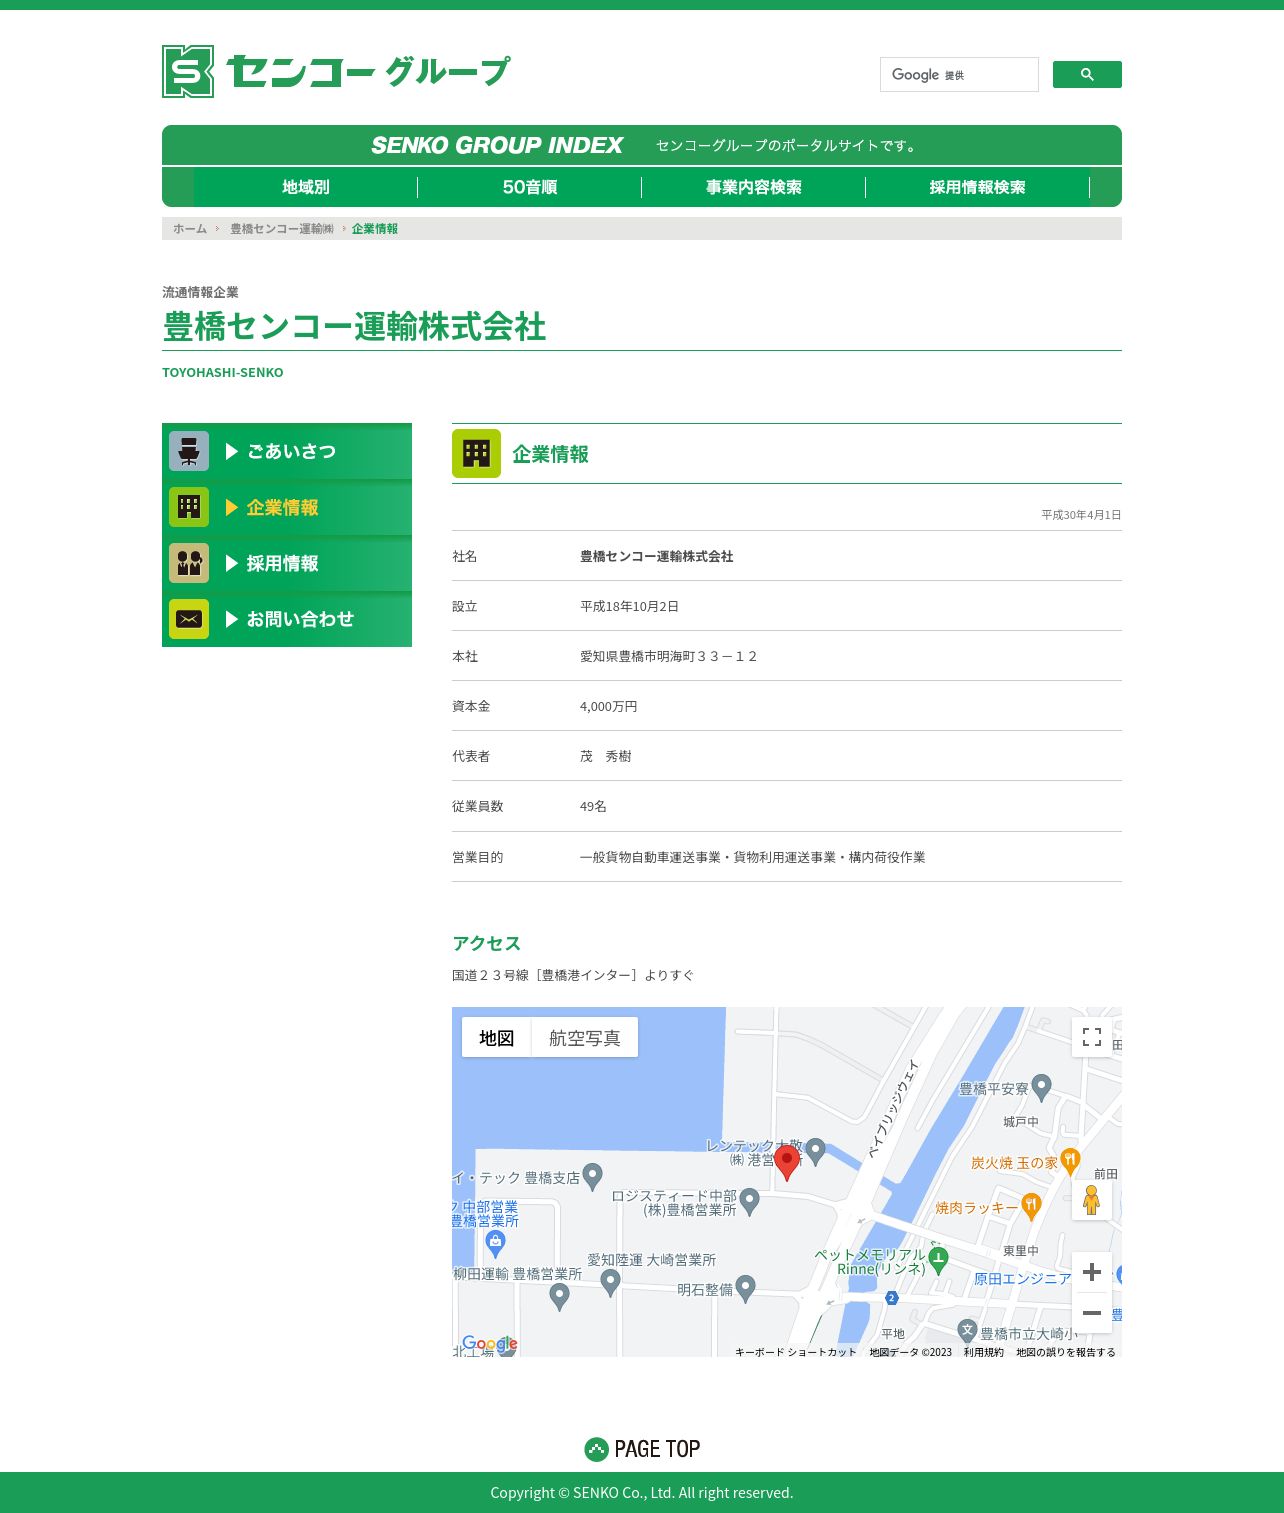Click the TOYOHASHI-SENKO subtitle
Screen dimensions: 1284x1513
[223, 372]
